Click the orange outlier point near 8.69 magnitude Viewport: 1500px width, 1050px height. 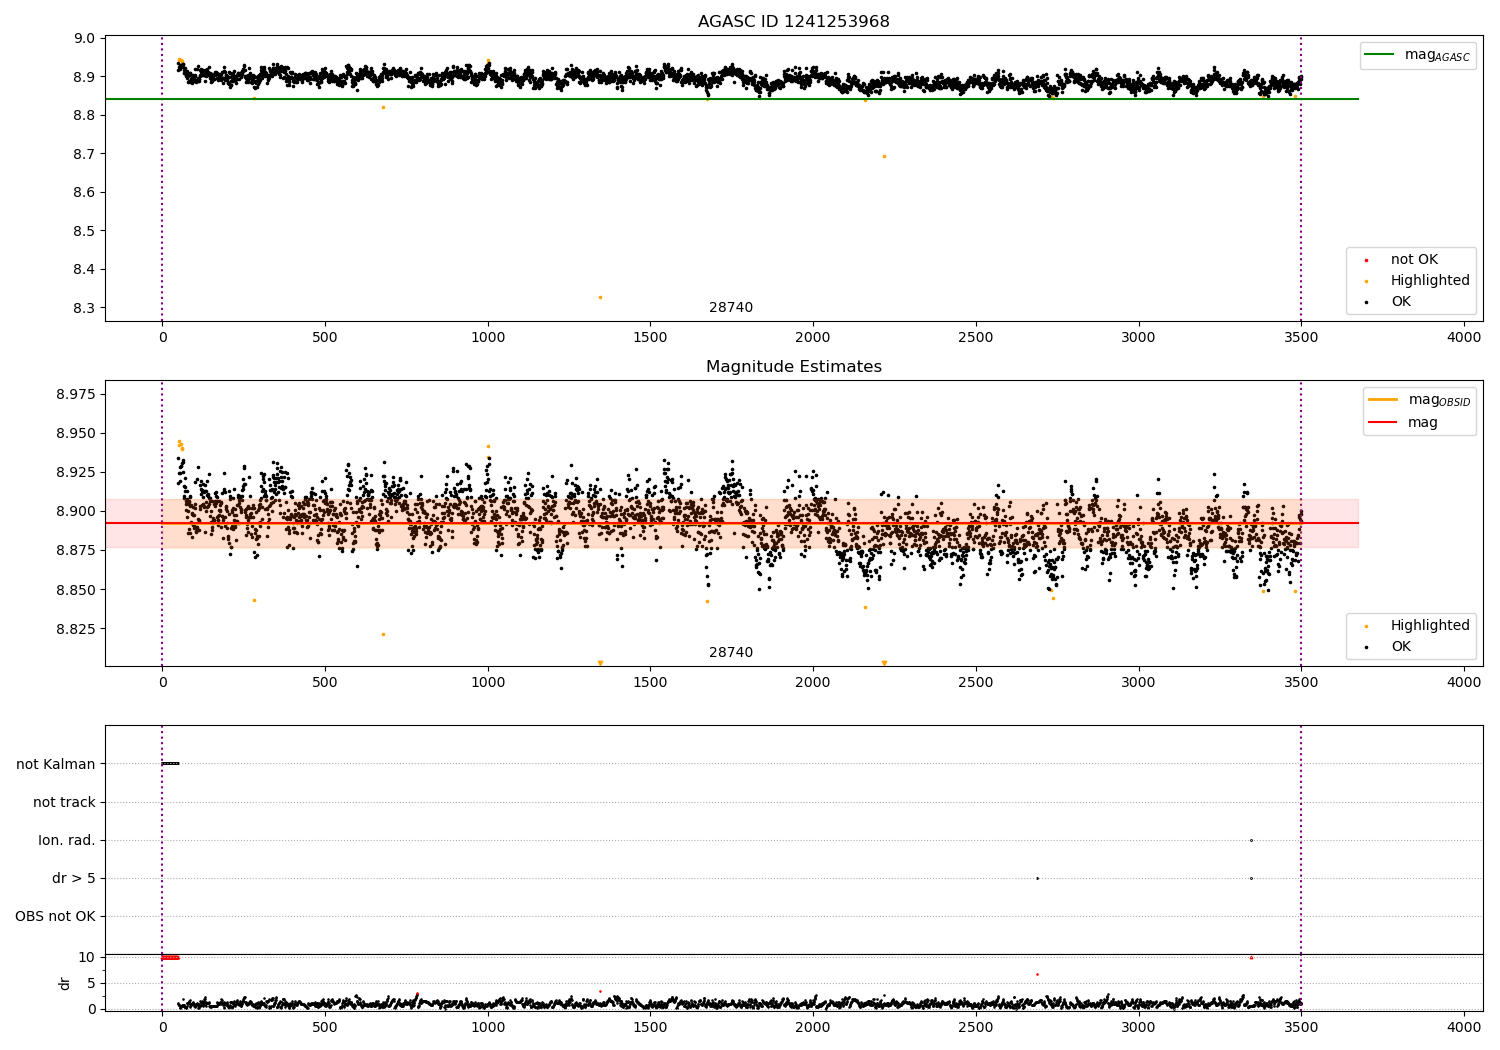[x=884, y=156]
